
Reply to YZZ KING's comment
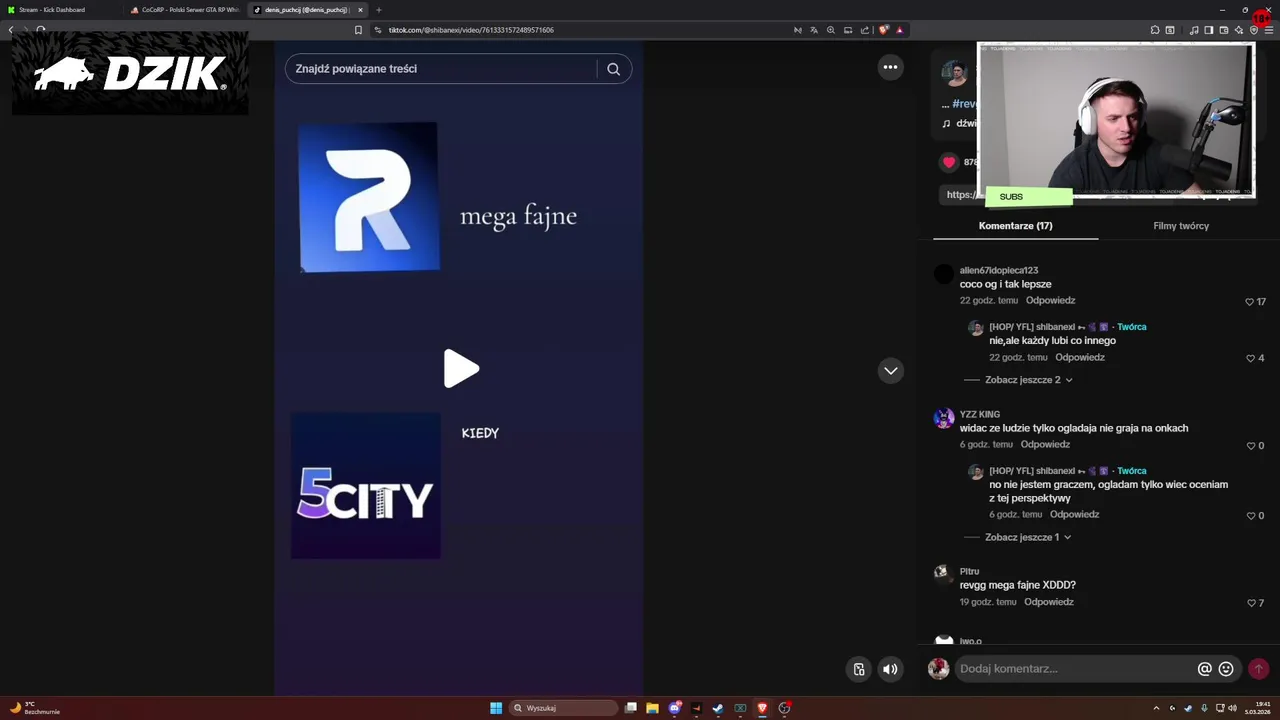(x=1045, y=445)
